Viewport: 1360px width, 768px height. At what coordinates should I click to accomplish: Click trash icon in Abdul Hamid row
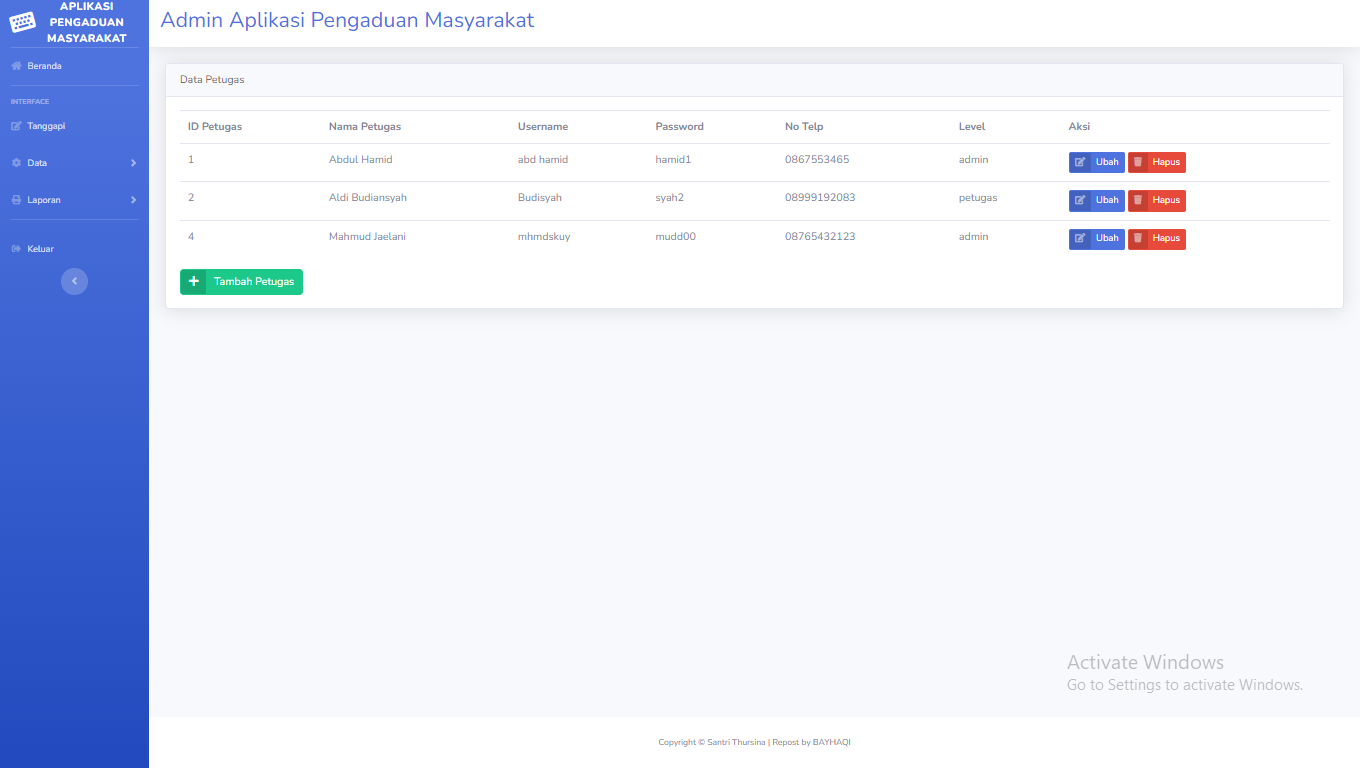tap(1138, 162)
